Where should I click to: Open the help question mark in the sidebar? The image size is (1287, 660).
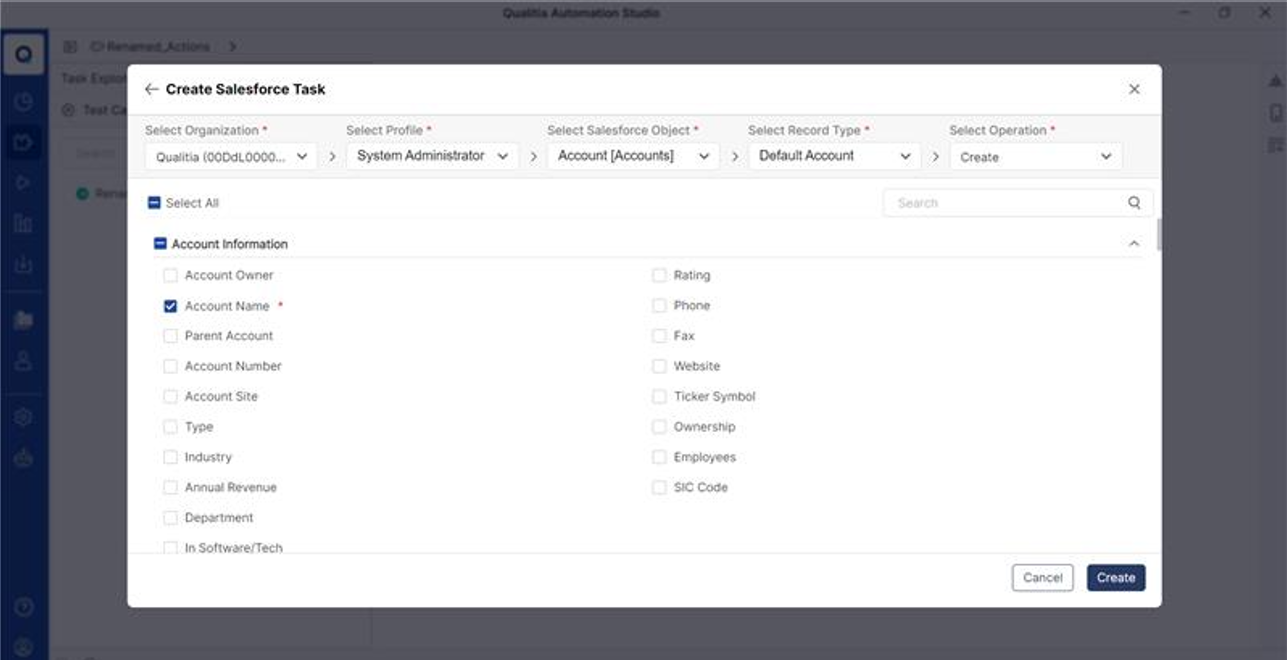point(24,606)
